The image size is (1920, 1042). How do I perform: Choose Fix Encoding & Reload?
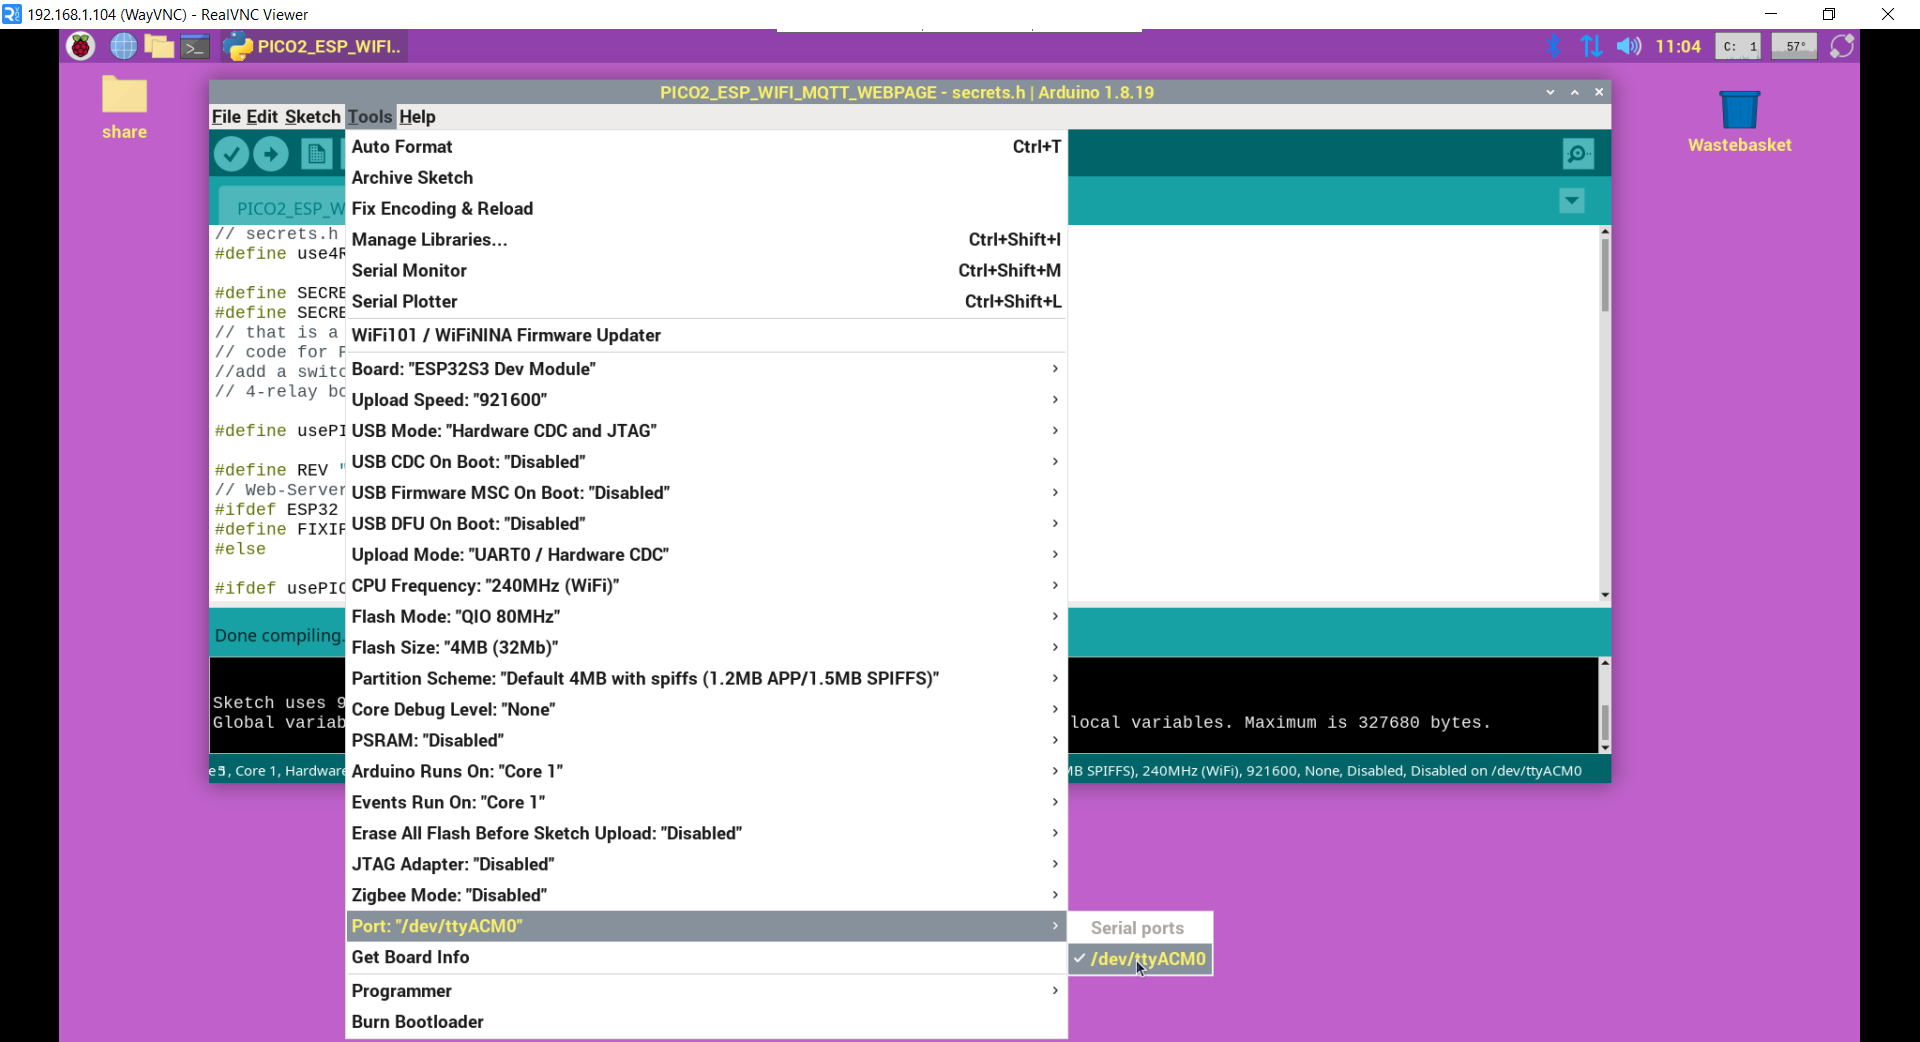[x=706, y=209]
